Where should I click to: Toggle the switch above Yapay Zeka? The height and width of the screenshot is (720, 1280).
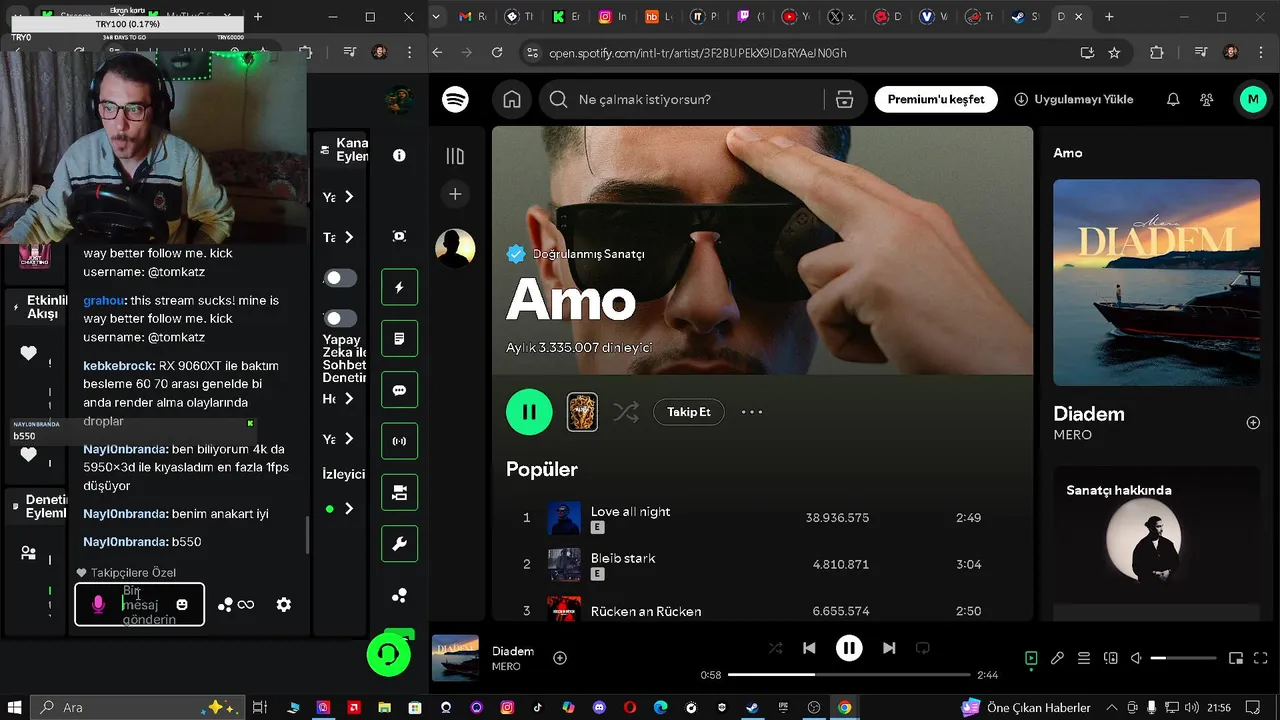coord(340,318)
